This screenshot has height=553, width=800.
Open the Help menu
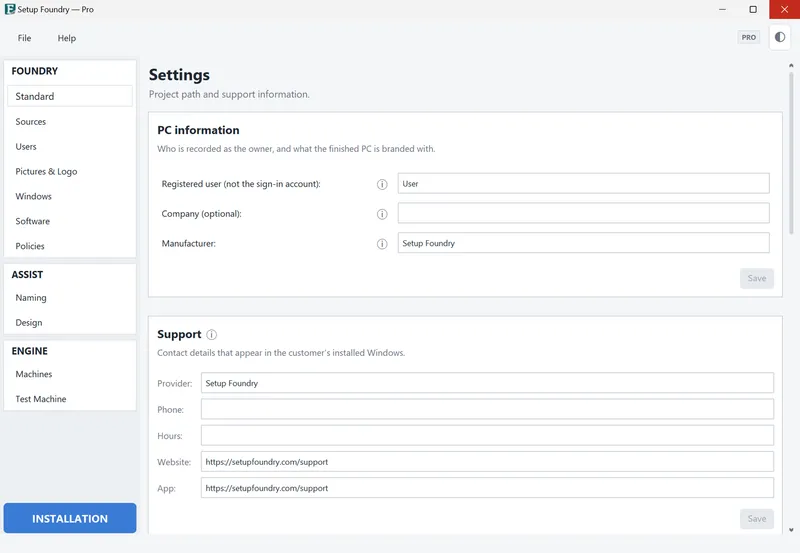coord(67,38)
